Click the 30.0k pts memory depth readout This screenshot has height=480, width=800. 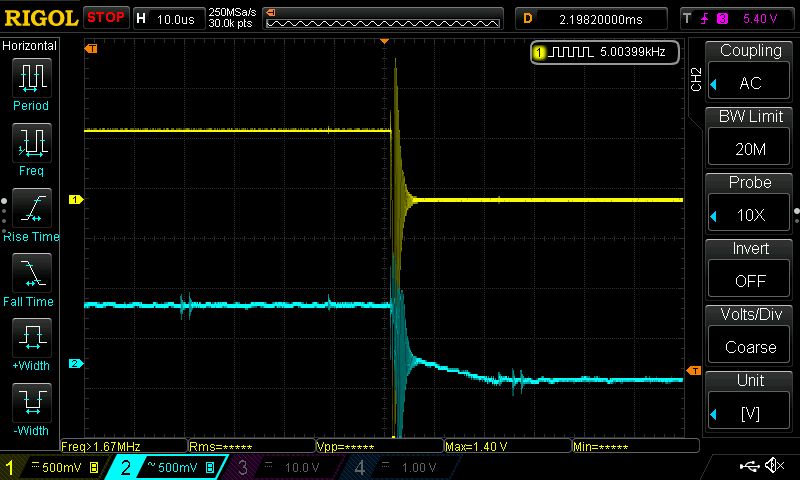pyautogui.click(x=230, y=23)
